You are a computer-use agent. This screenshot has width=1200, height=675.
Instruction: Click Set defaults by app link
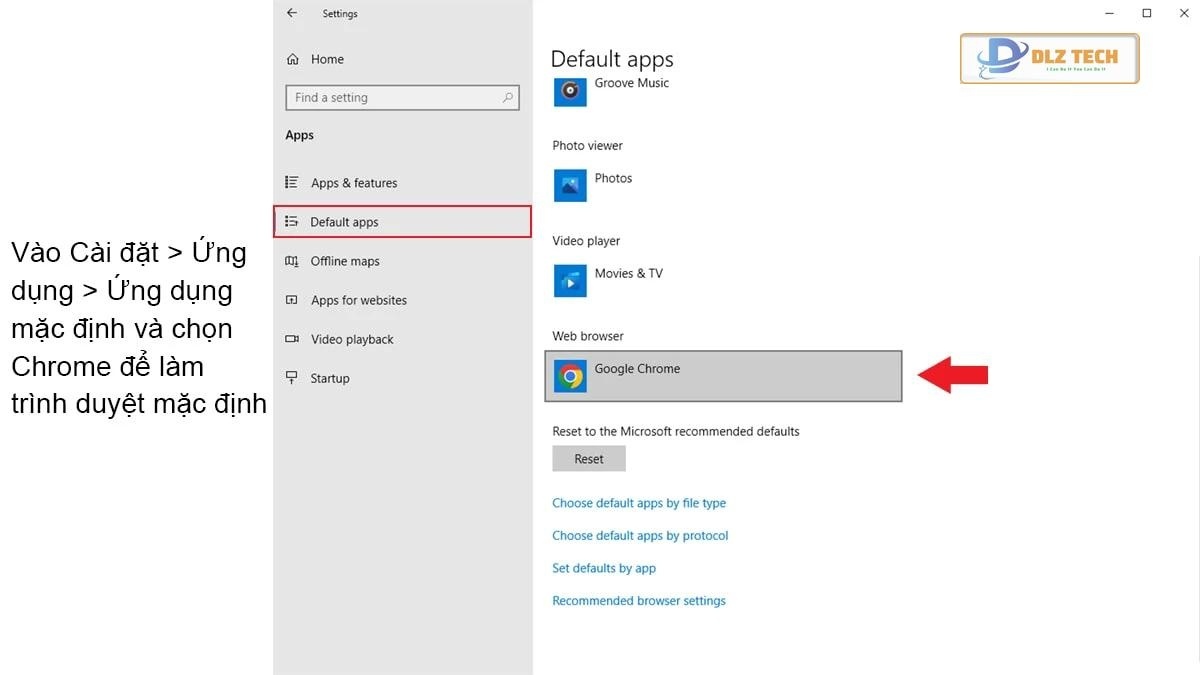coord(604,568)
